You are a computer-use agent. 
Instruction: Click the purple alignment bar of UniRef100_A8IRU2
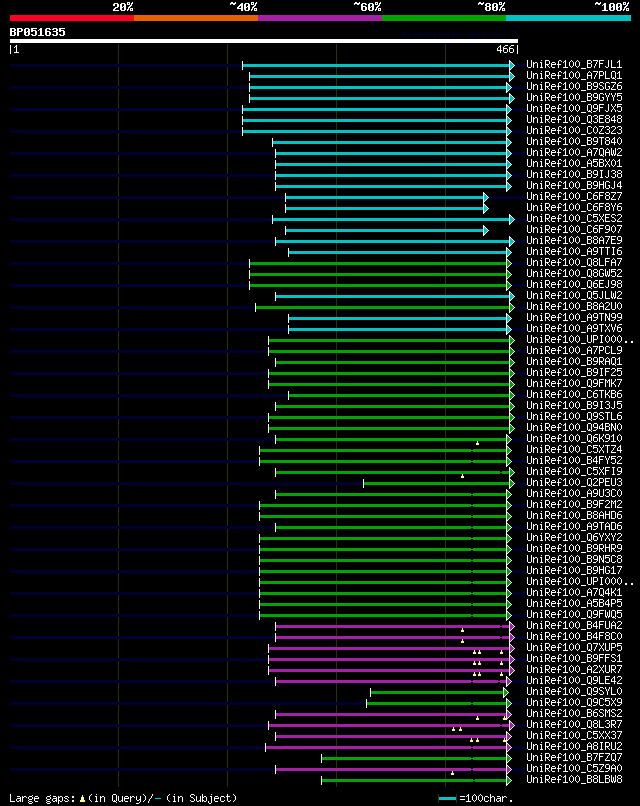coord(388,747)
